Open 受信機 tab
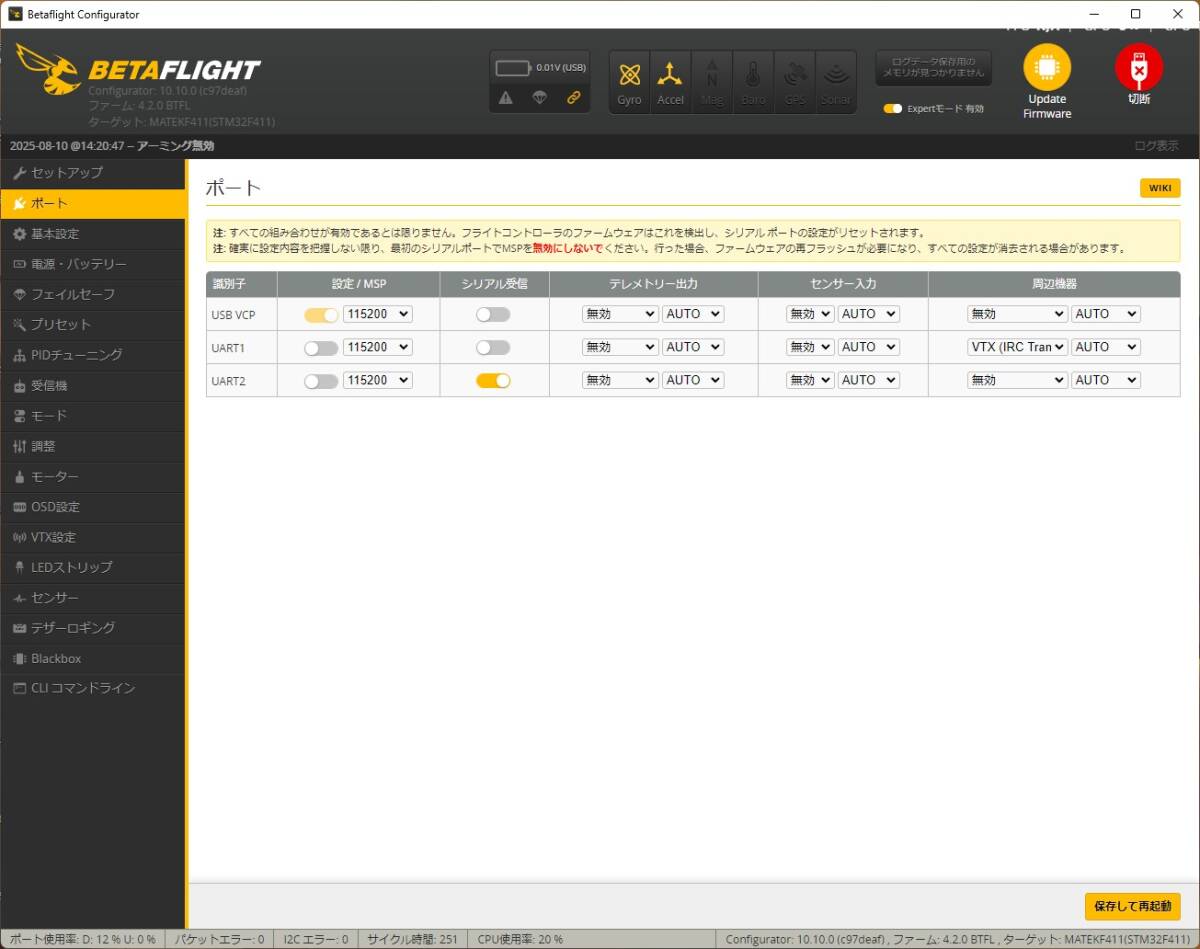 pyautogui.click(x=93, y=386)
